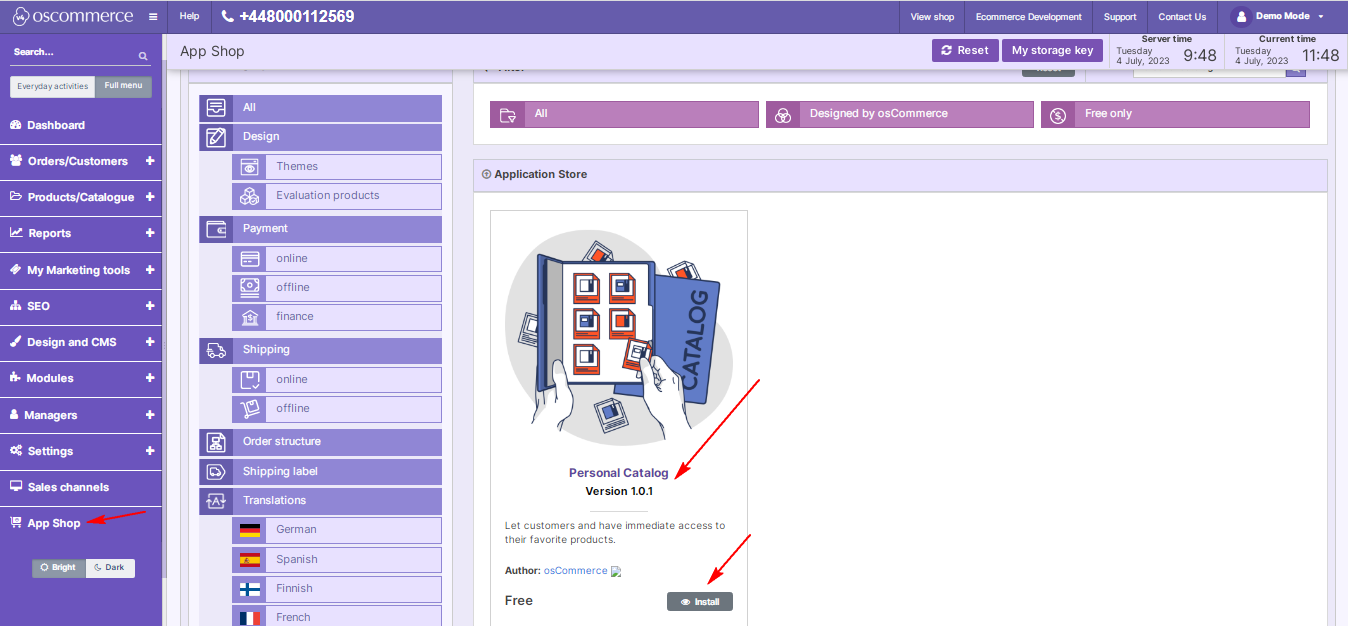Screen dimensions: 1348x626
Task: Click the sidebar search magnifier icon
Action: tap(143, 56)
